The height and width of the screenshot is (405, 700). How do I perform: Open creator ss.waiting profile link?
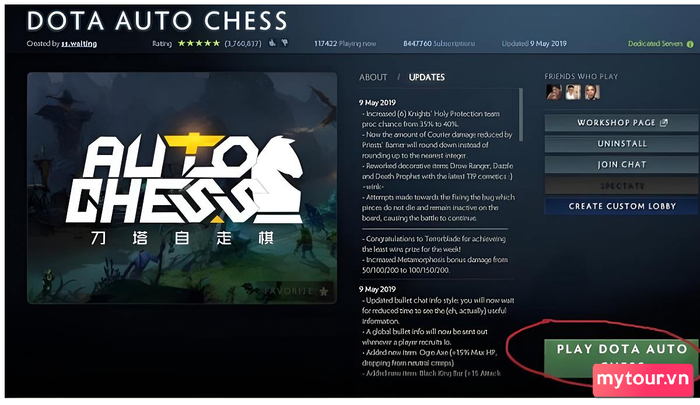(x=79, y=44)
